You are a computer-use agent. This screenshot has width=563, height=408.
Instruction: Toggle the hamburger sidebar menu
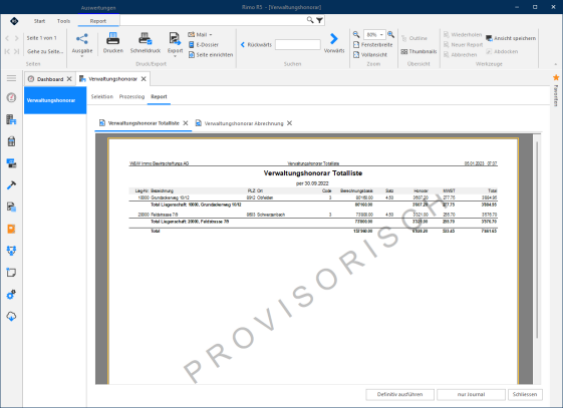(x=11, y=78)
